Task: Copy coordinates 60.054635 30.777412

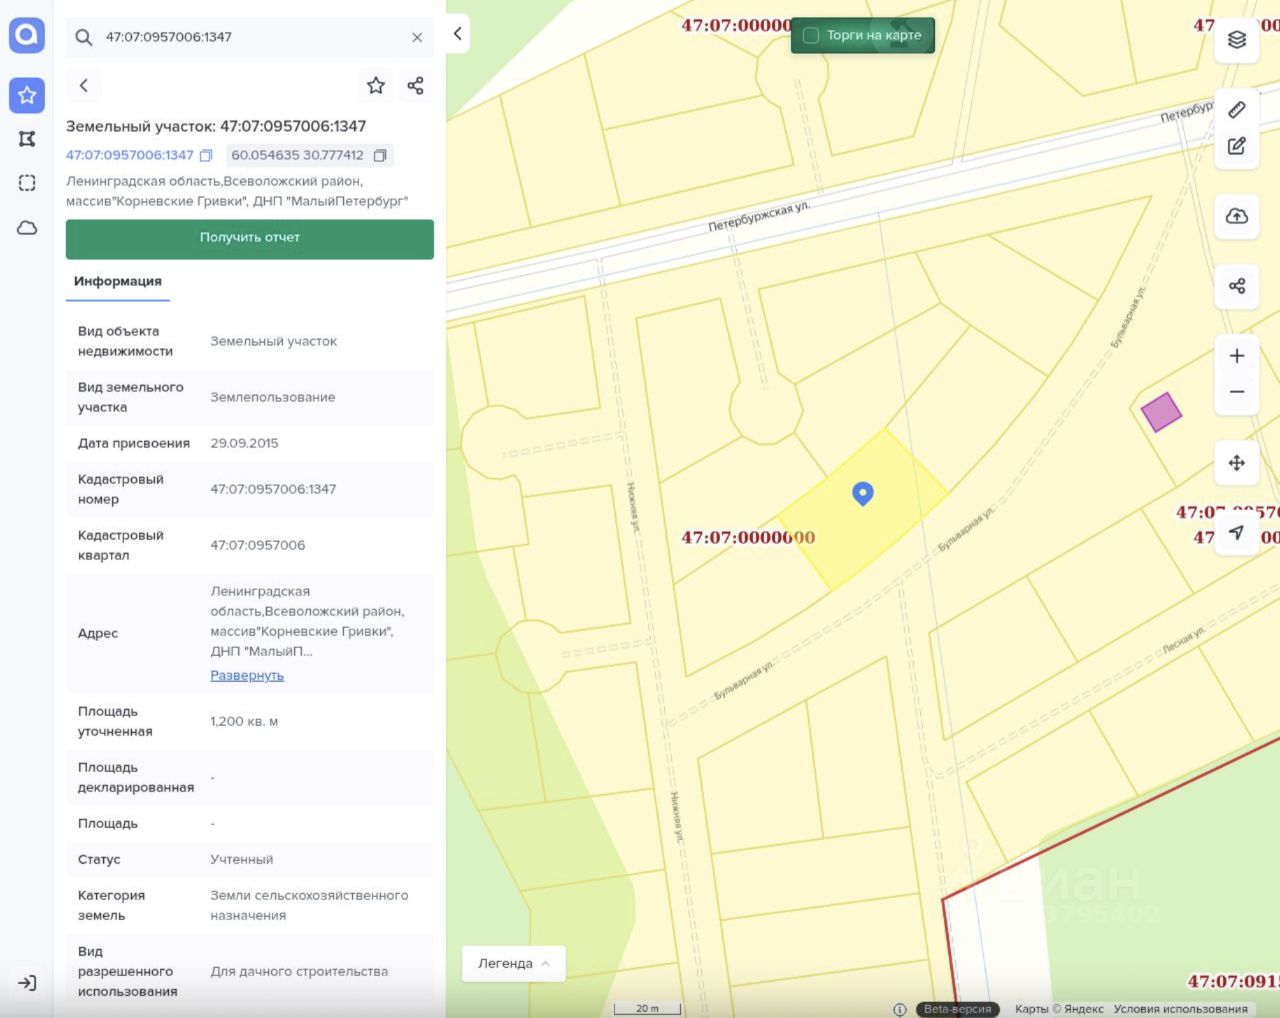Action: click(x=380, y=156)
